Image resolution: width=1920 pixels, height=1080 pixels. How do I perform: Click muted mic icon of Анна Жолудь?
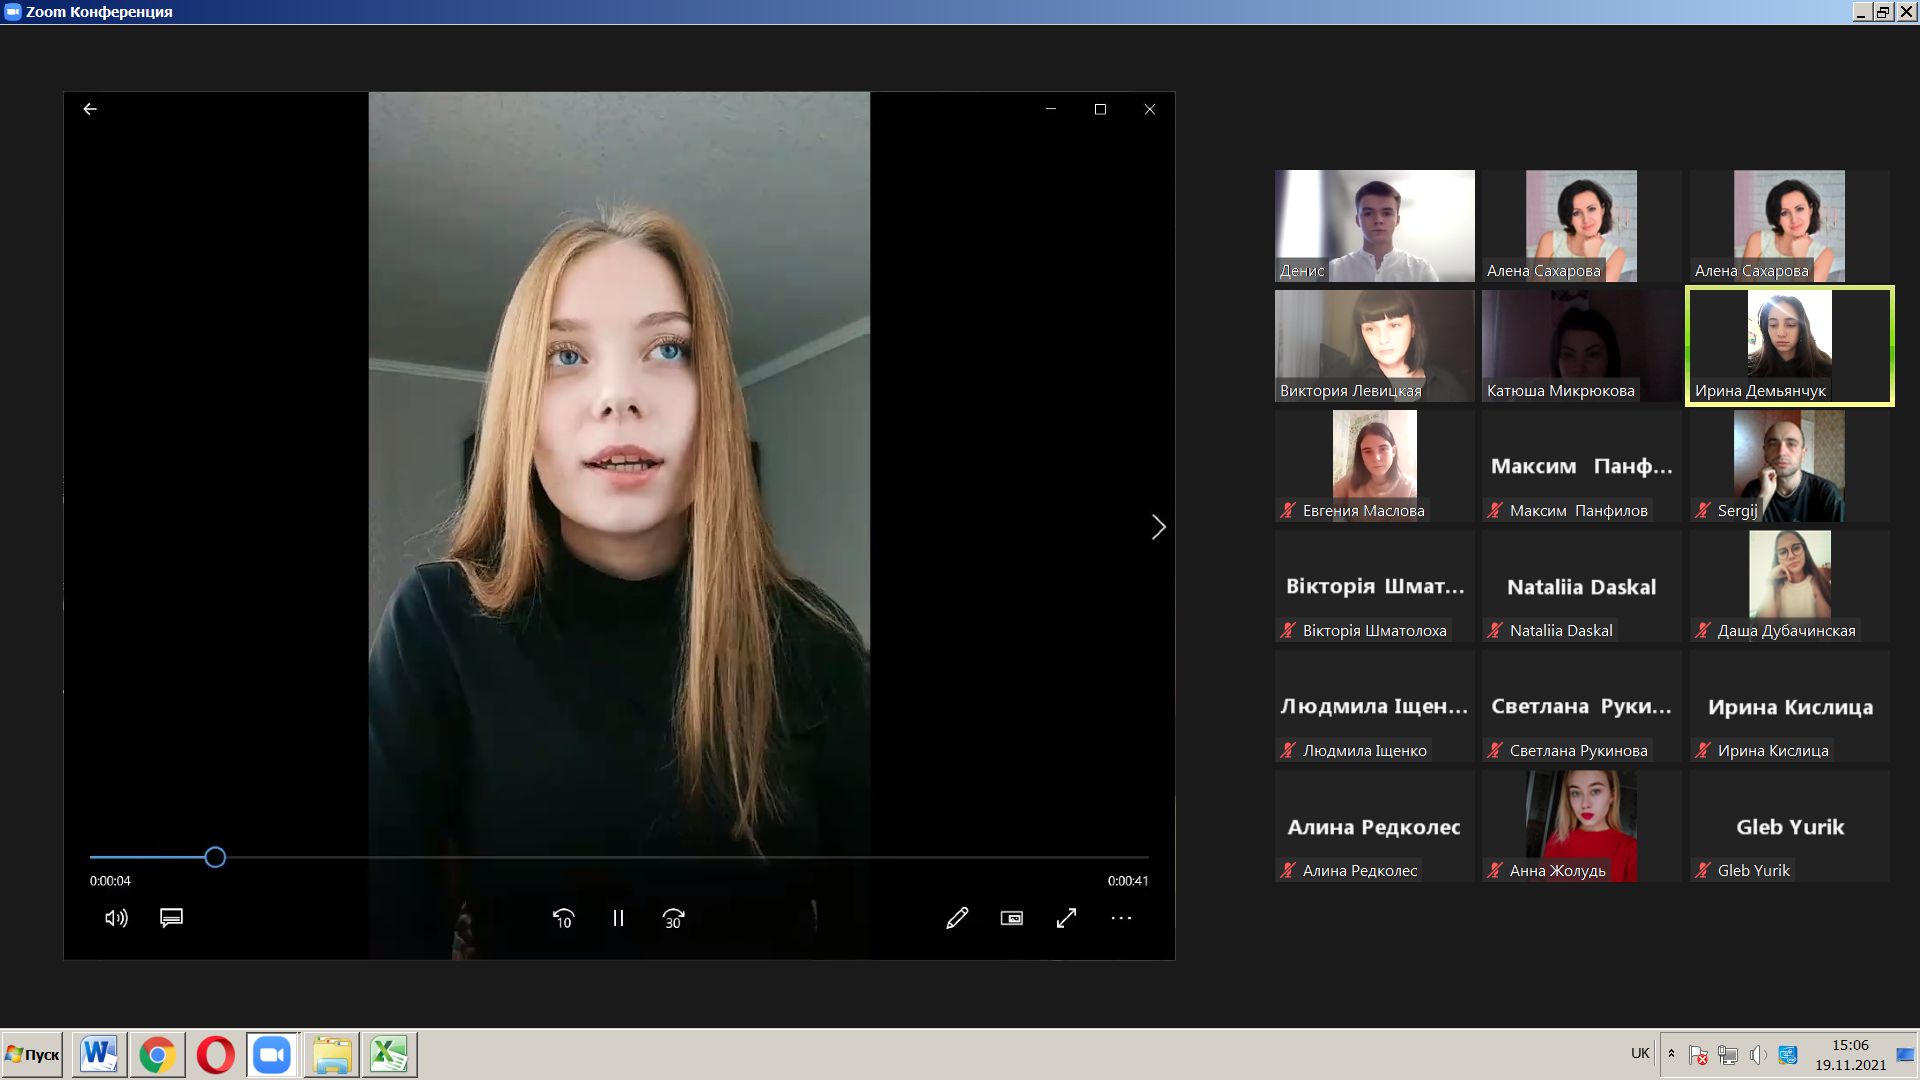tap(1495, 870)
